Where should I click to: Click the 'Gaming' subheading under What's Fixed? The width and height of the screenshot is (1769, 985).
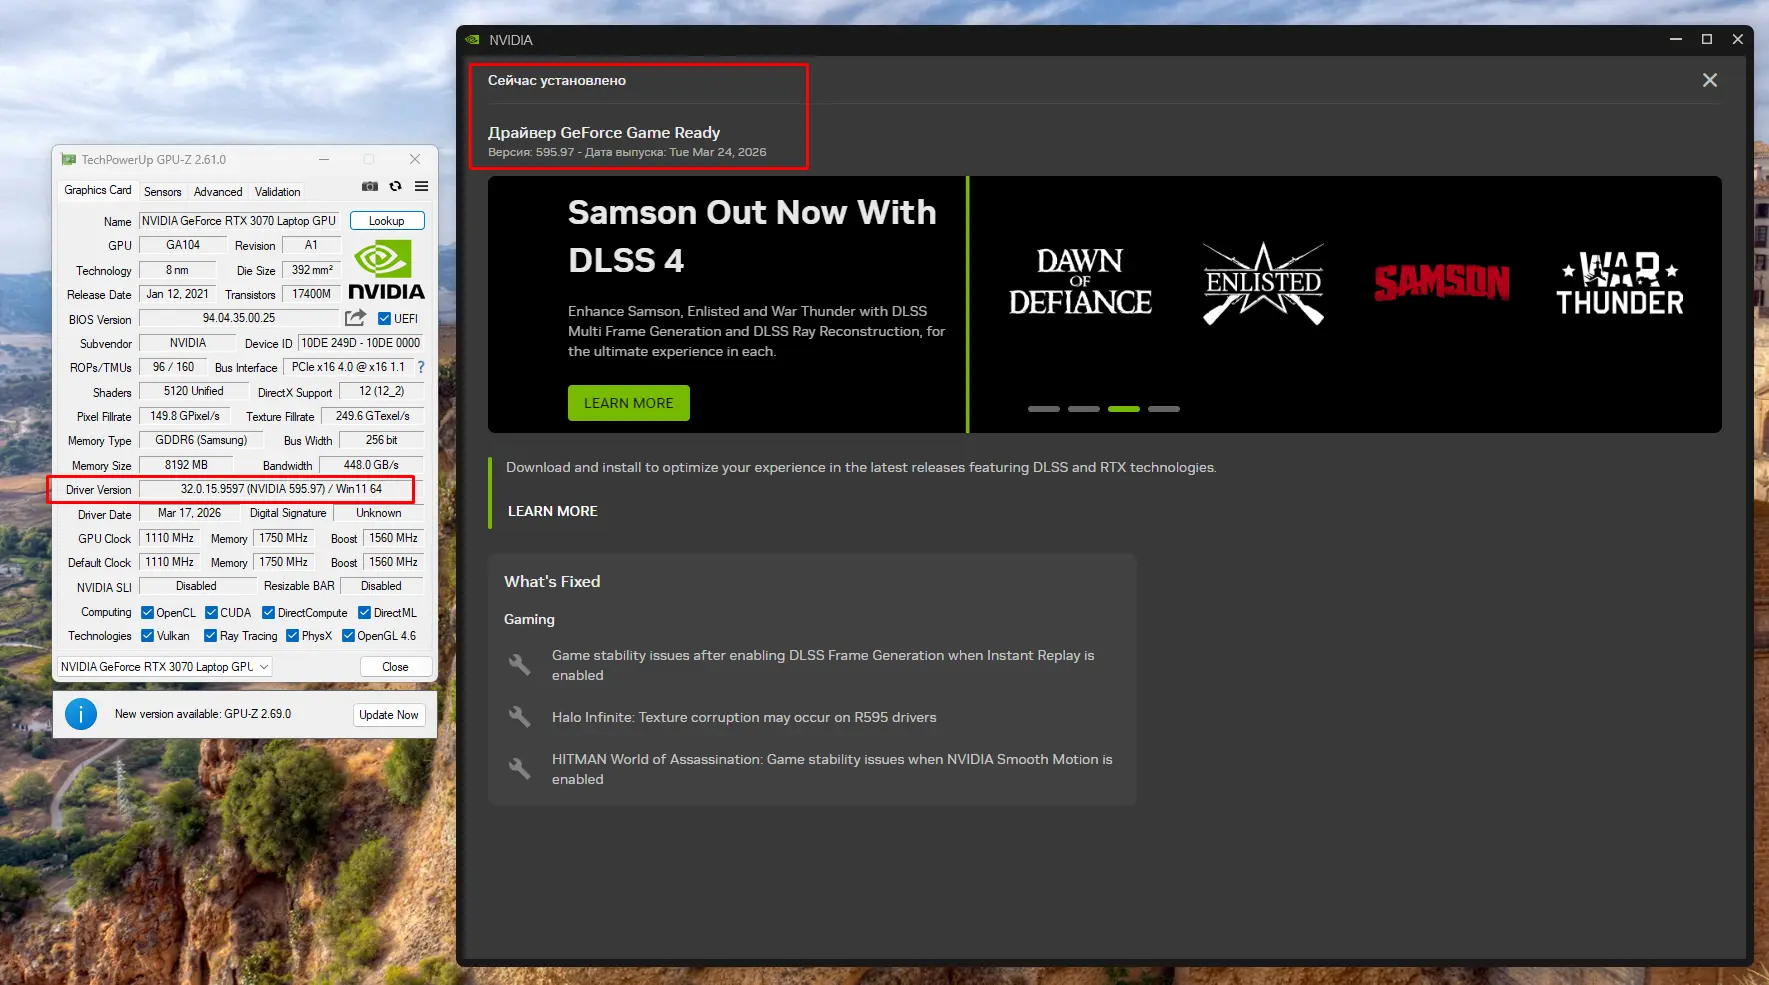pos(529,619)
